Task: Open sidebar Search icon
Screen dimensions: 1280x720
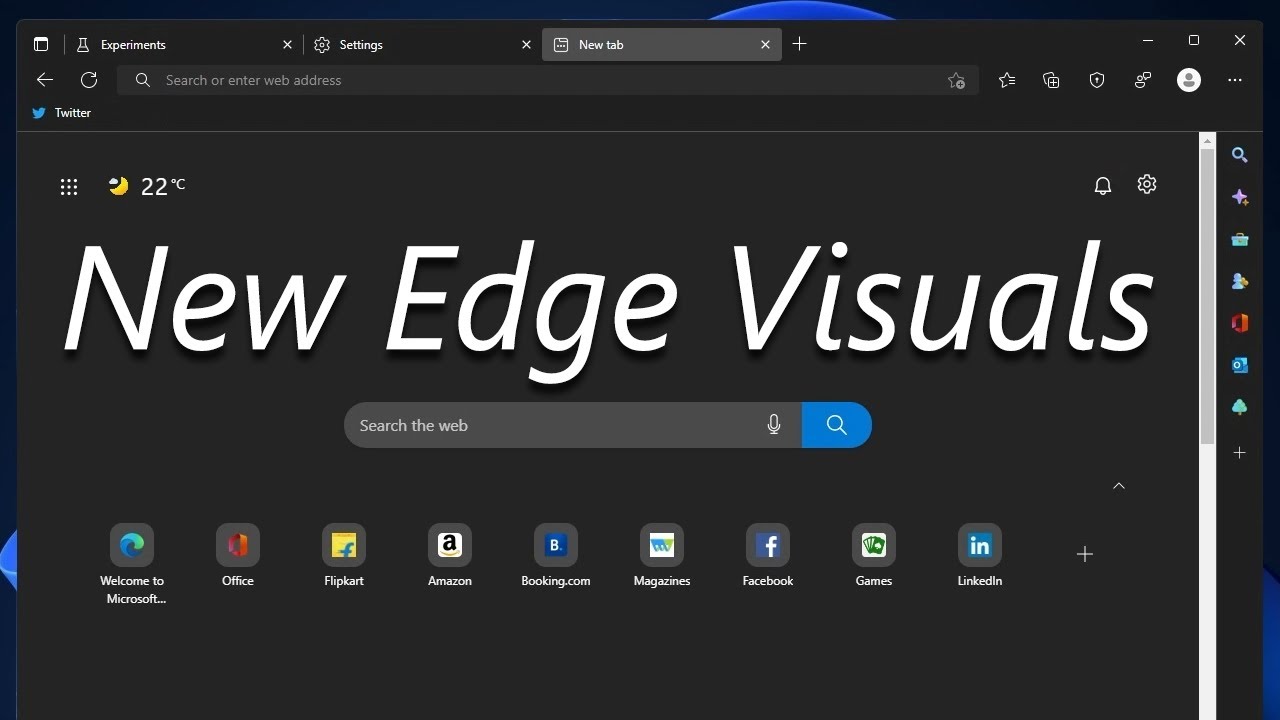Action: (x=1240, y=155)
